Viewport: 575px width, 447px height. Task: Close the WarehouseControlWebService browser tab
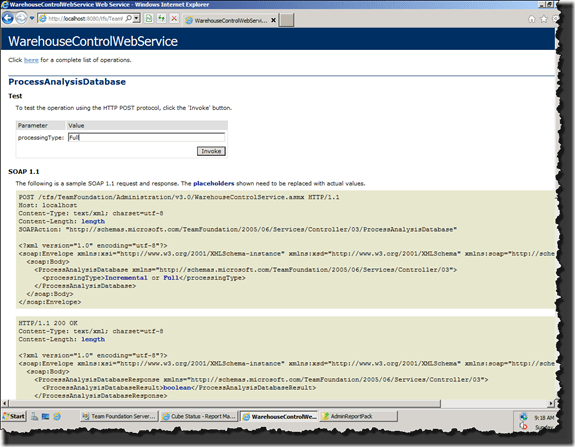coord(273,20)
